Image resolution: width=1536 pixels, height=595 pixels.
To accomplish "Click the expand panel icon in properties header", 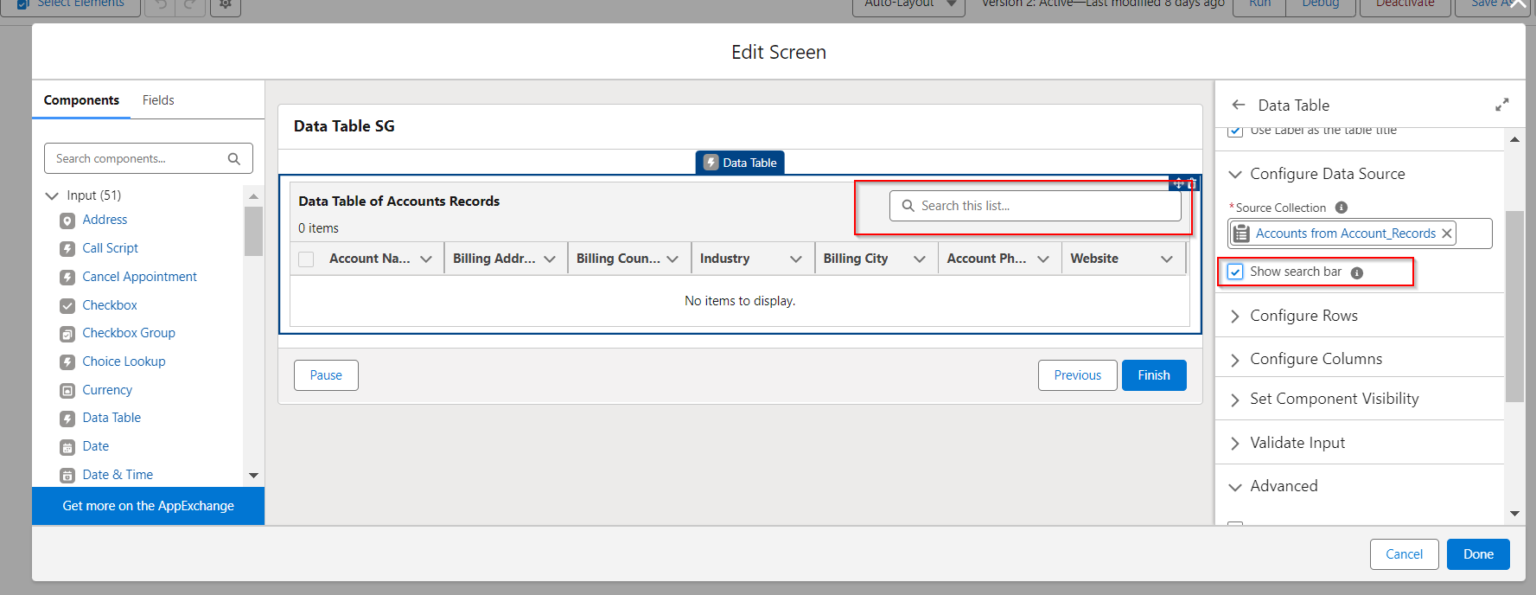I will [x=1501, y=105].
